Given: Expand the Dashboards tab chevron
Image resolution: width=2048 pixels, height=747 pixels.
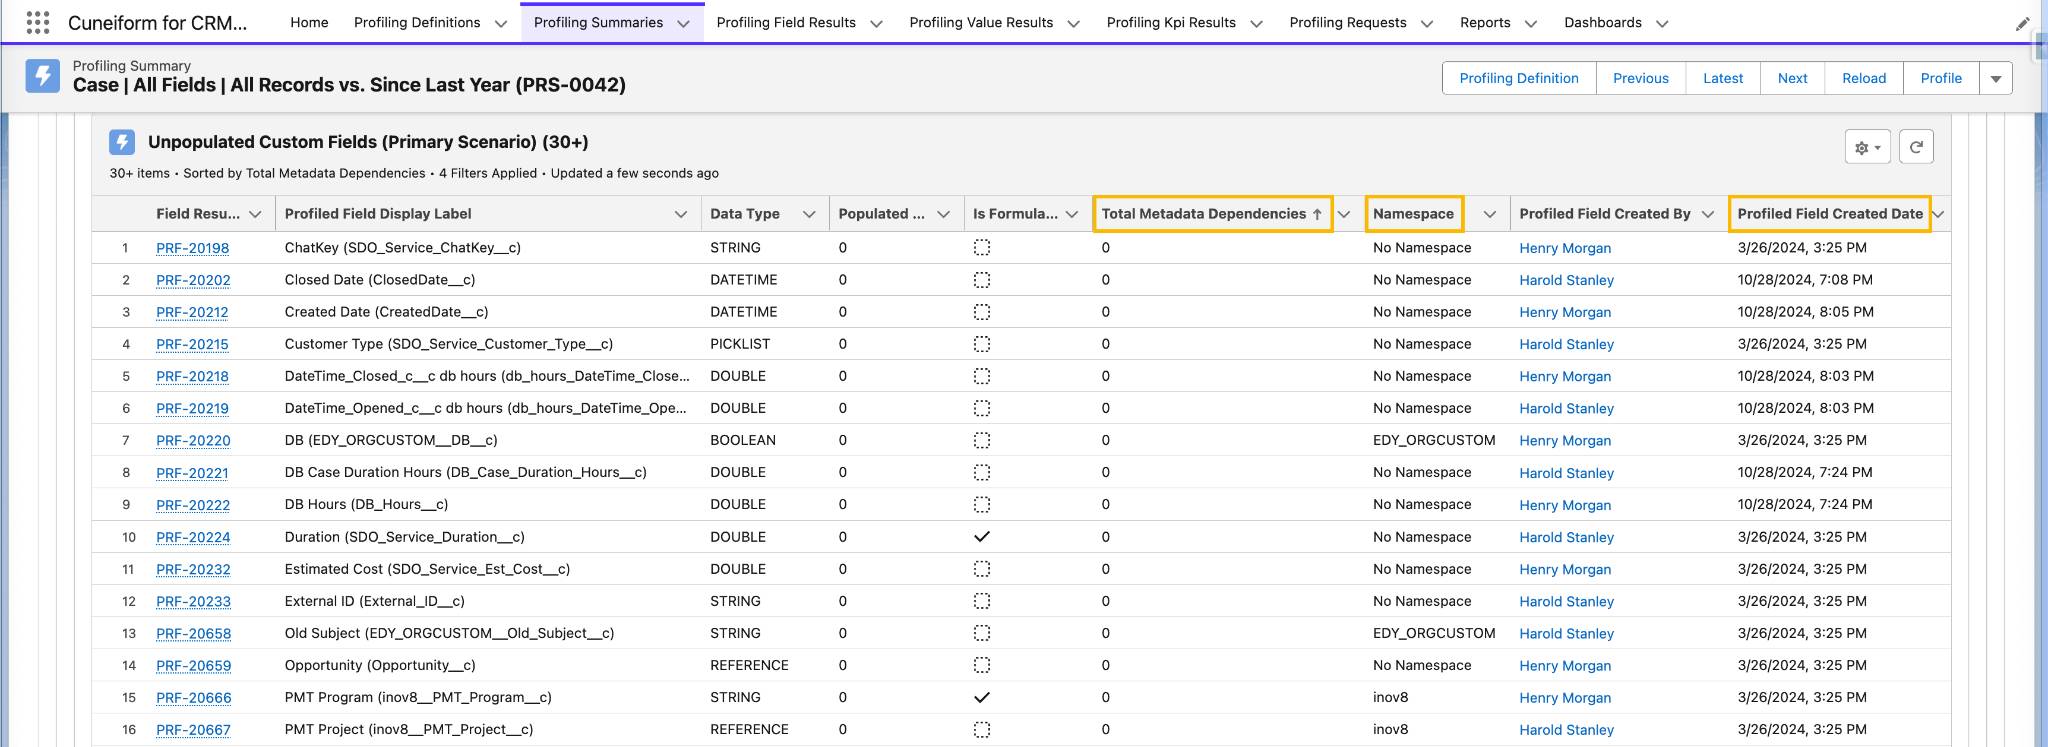Looking at the screenshot, I should point(1662,23).
